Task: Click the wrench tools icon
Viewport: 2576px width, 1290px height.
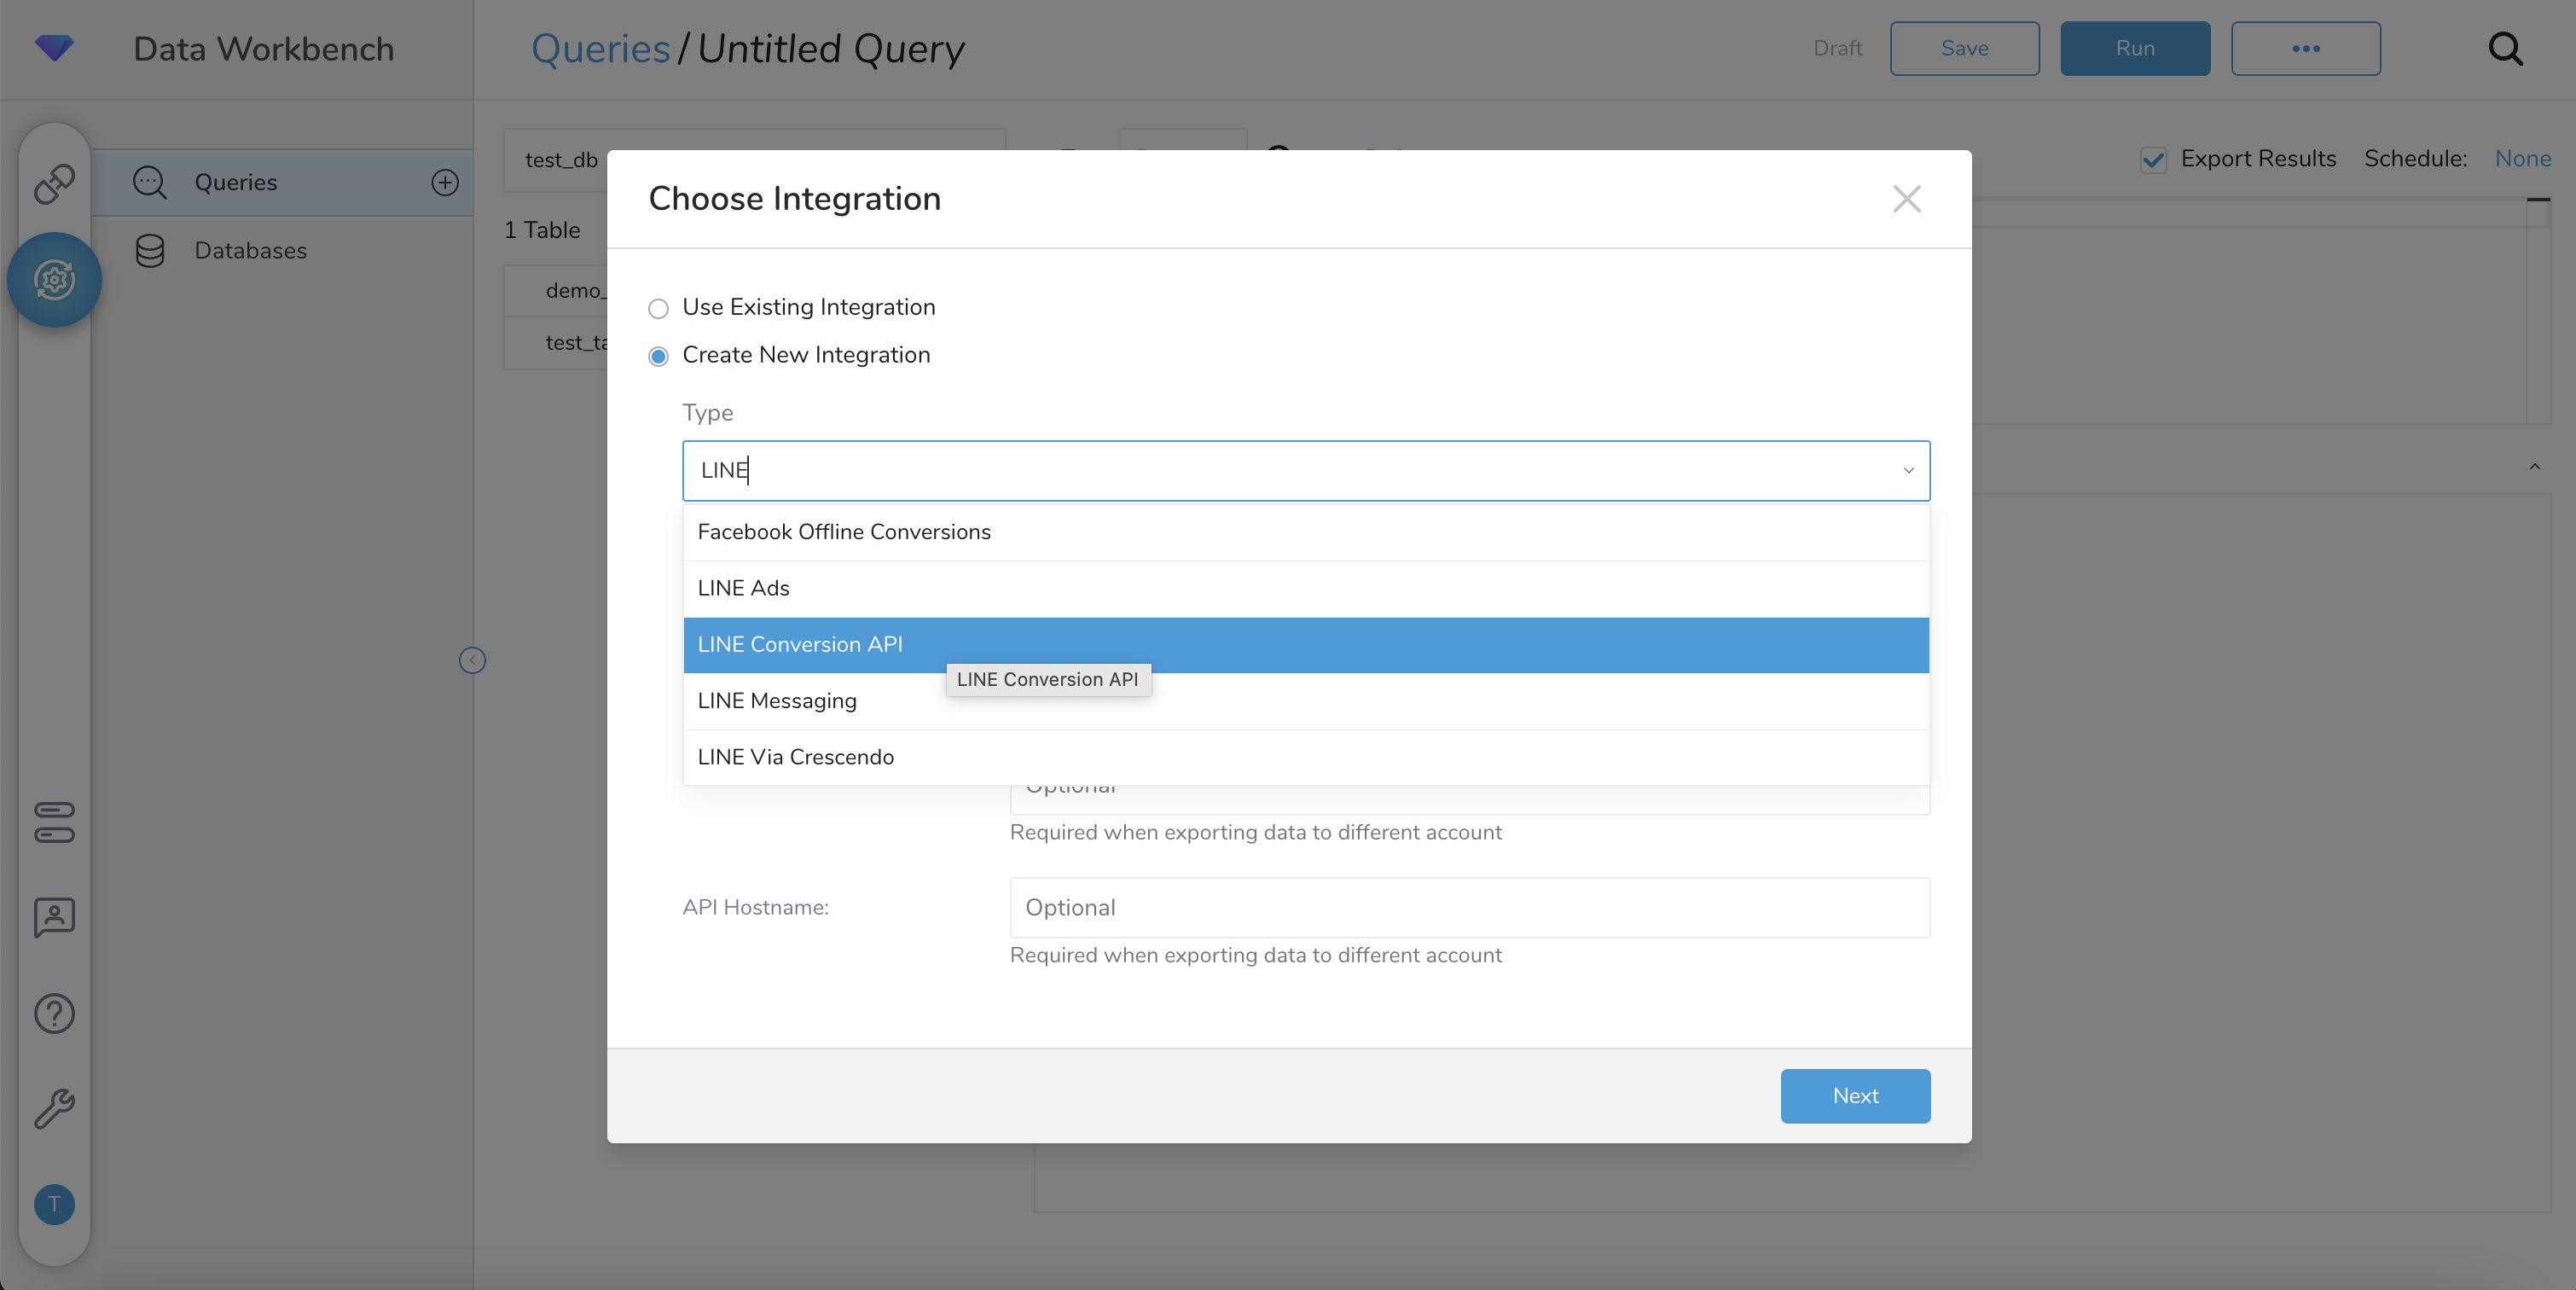Action: pos(54,1108)
